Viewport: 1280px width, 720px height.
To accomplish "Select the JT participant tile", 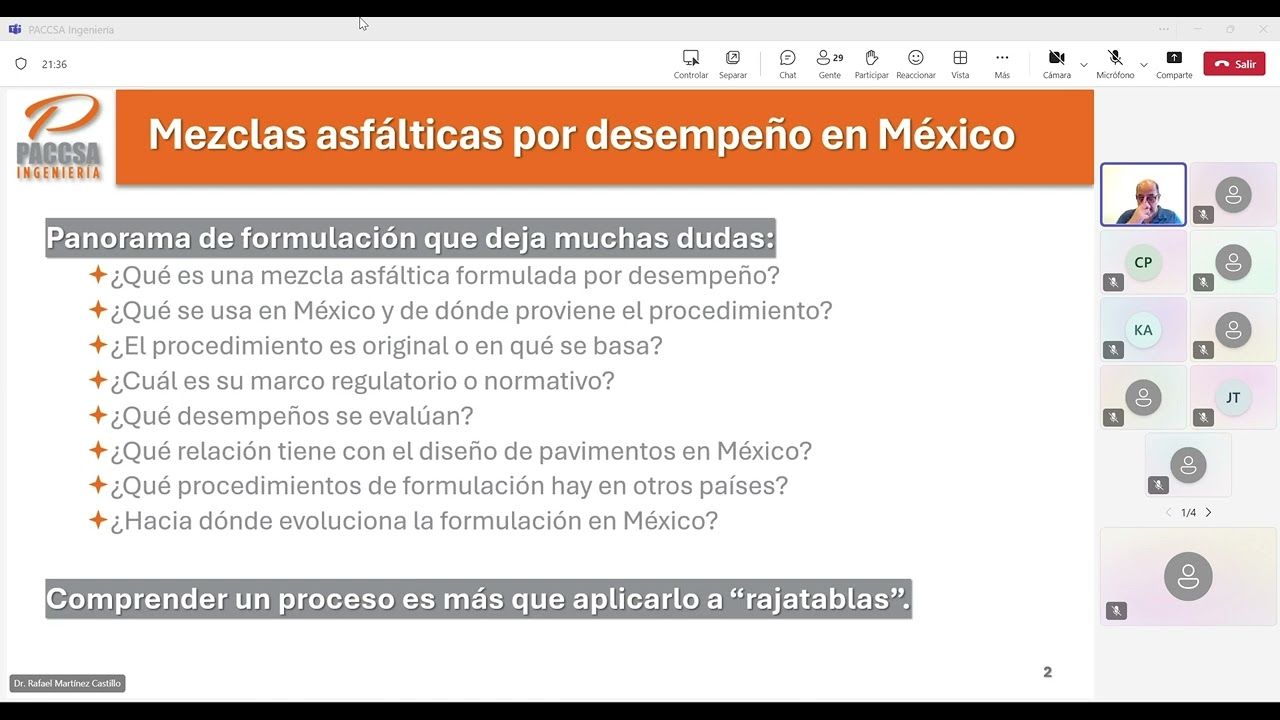I will [x=1233, y=397].
